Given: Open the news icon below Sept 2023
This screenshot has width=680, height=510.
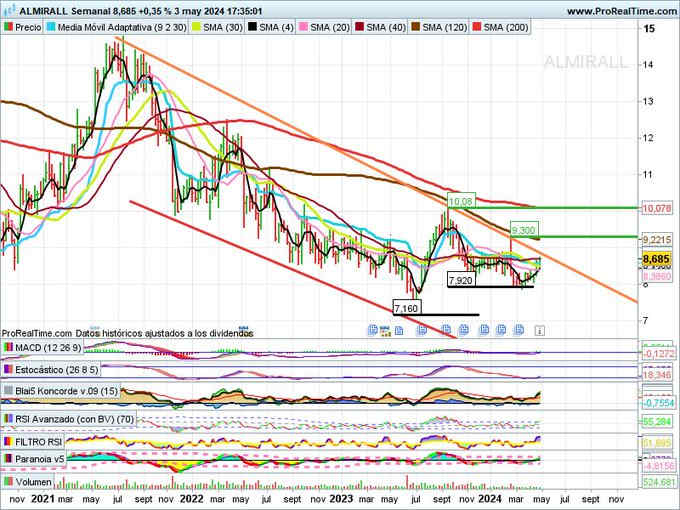Looking at the screenshot, I should 447,330.
